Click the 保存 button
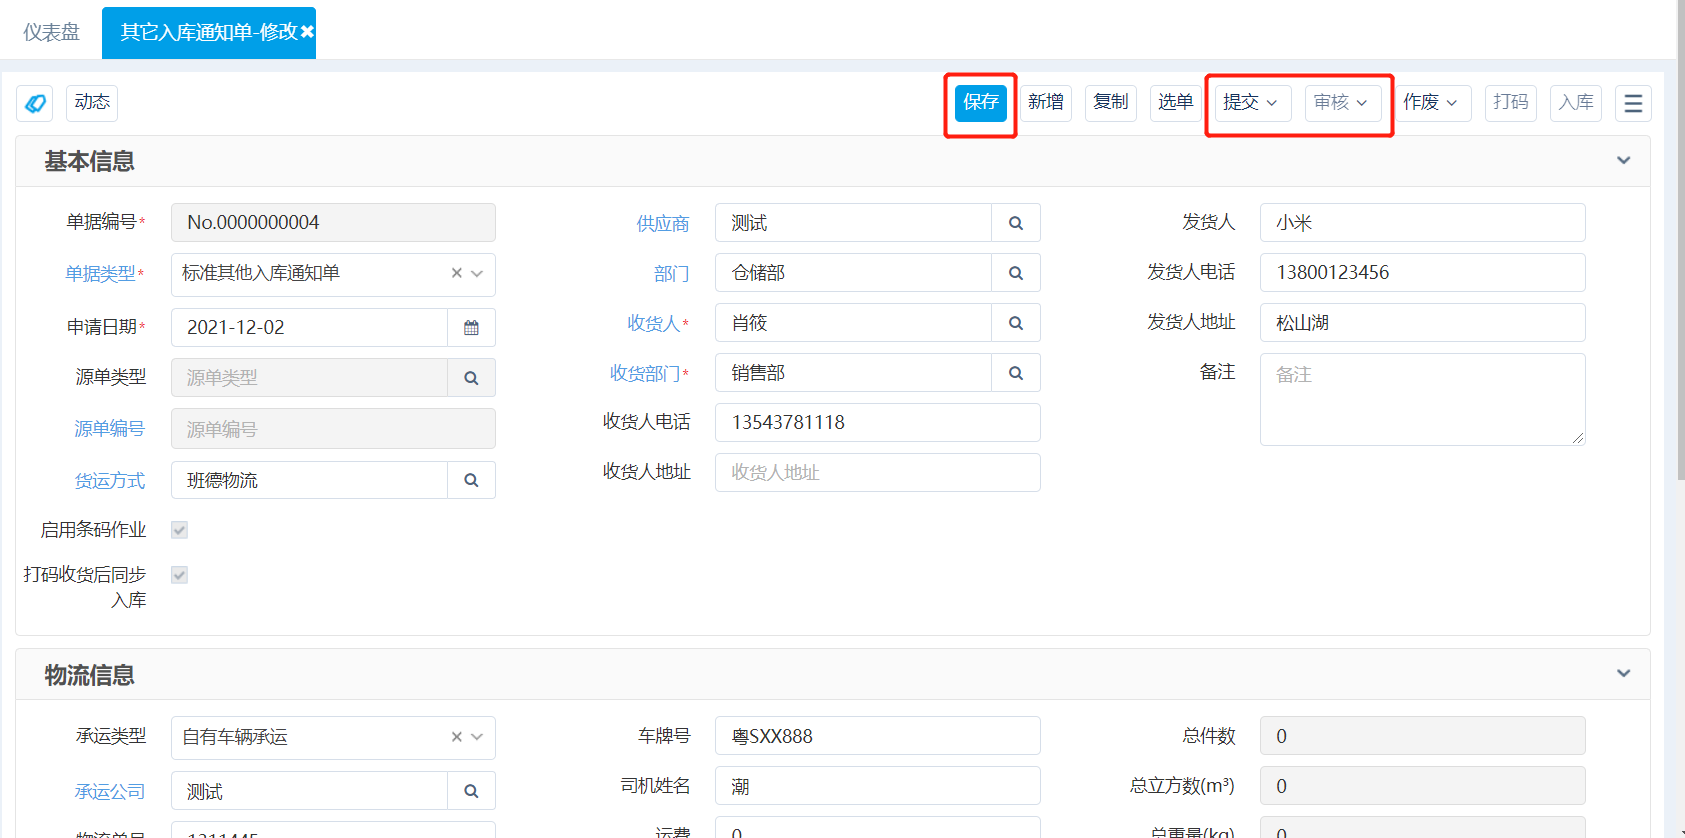 pyautogui.click(x=980, y=102)
